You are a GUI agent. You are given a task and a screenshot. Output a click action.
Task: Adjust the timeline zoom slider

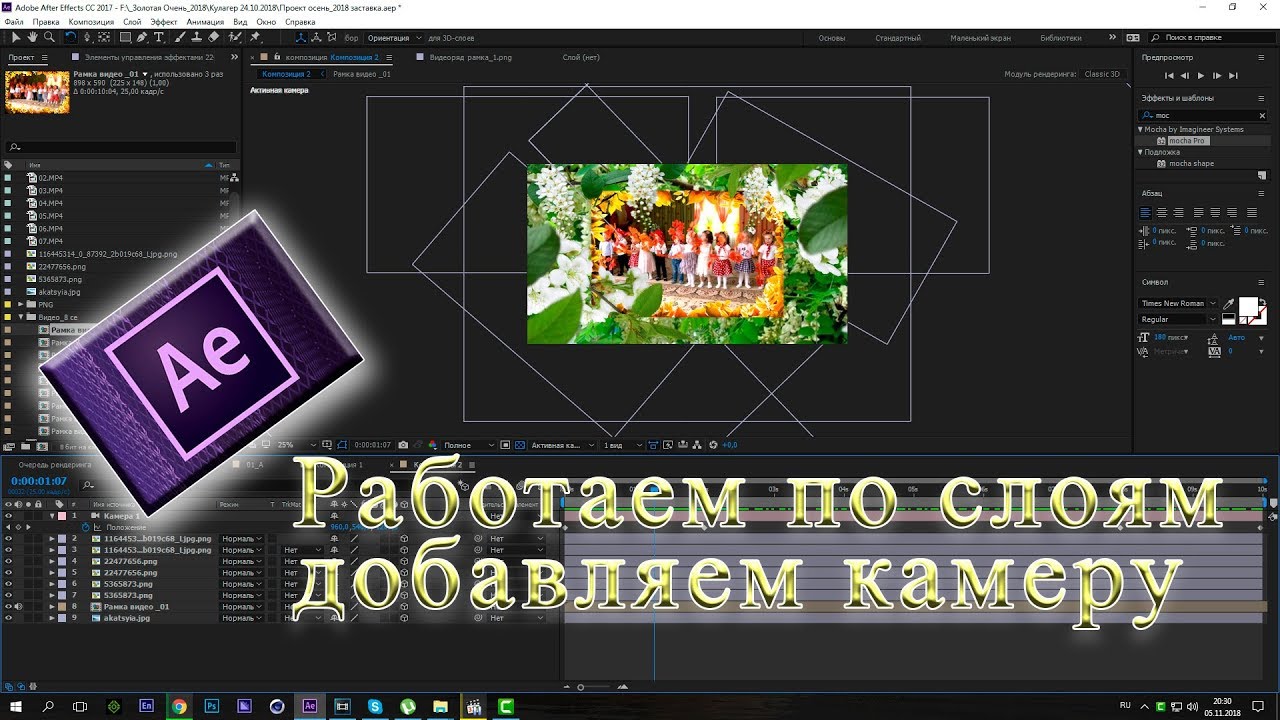pos(581,687)
